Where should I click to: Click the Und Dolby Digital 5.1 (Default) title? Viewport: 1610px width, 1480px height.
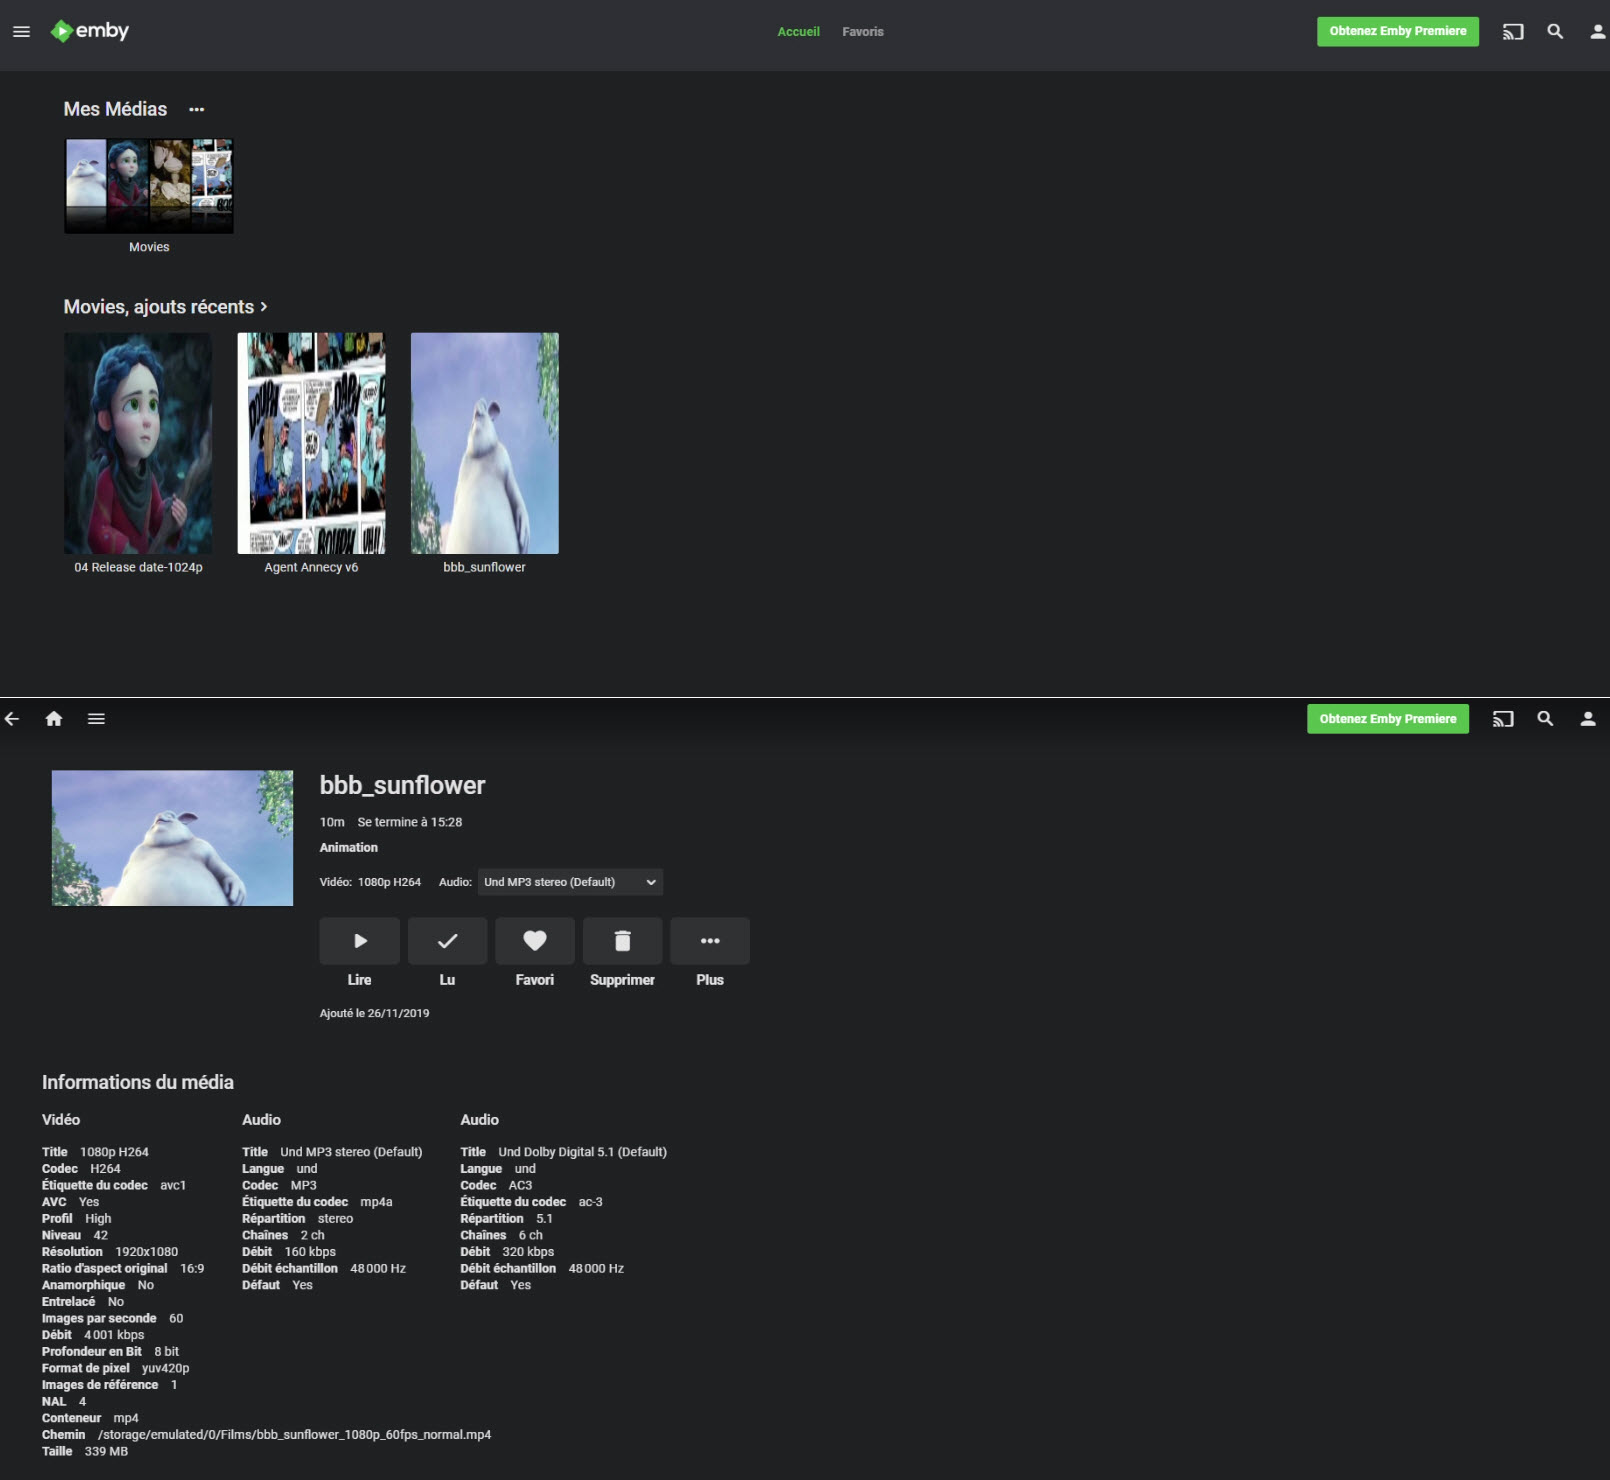(582, 1152)
